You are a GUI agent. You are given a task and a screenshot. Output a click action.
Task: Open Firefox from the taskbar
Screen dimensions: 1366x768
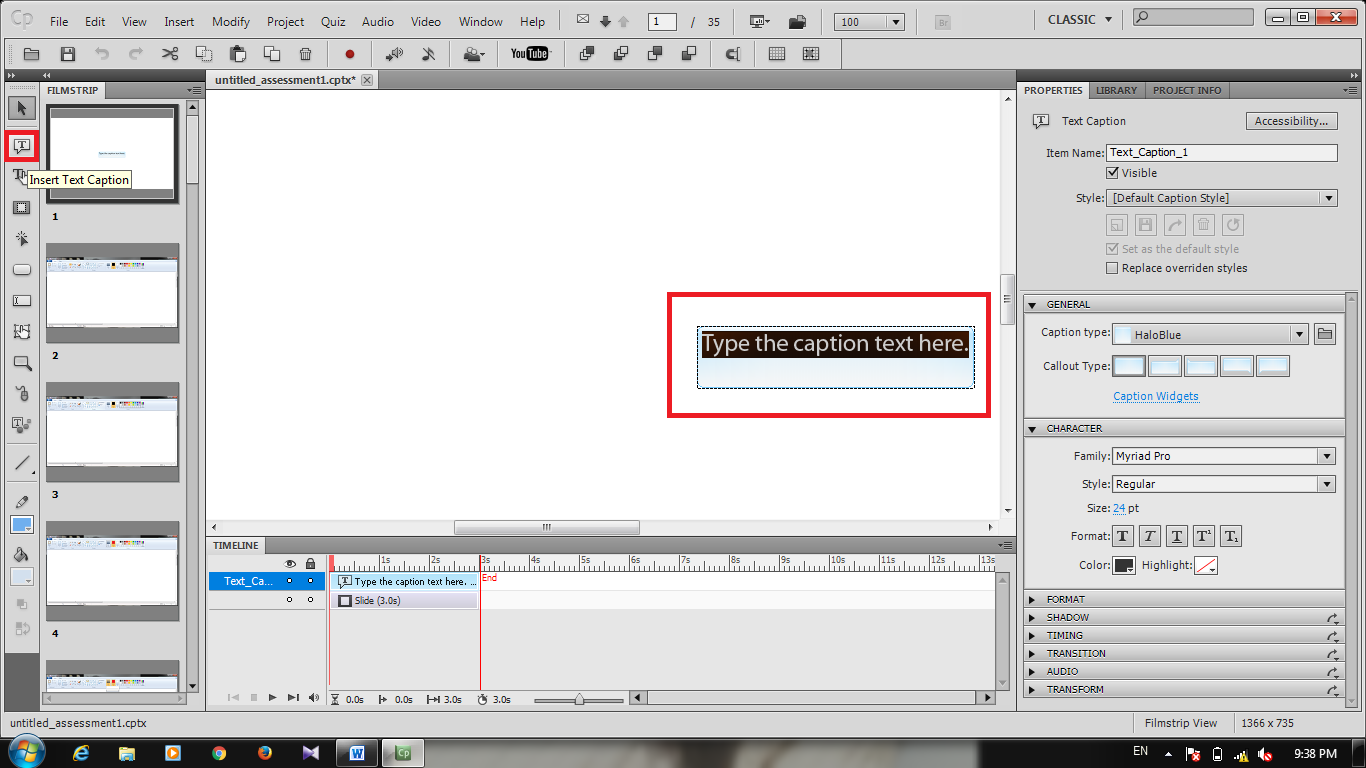pos(265,753)
